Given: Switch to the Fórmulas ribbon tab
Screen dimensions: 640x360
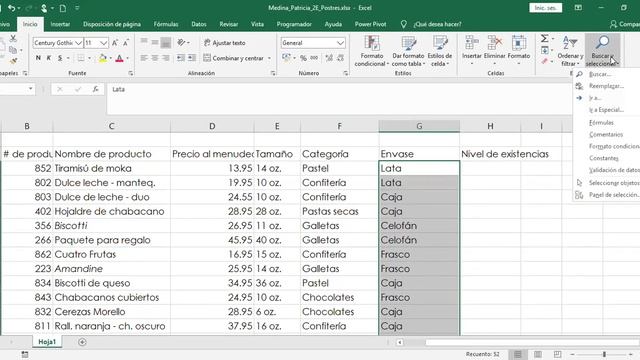Looking at the screenshot, I should (x=166, y=24).
